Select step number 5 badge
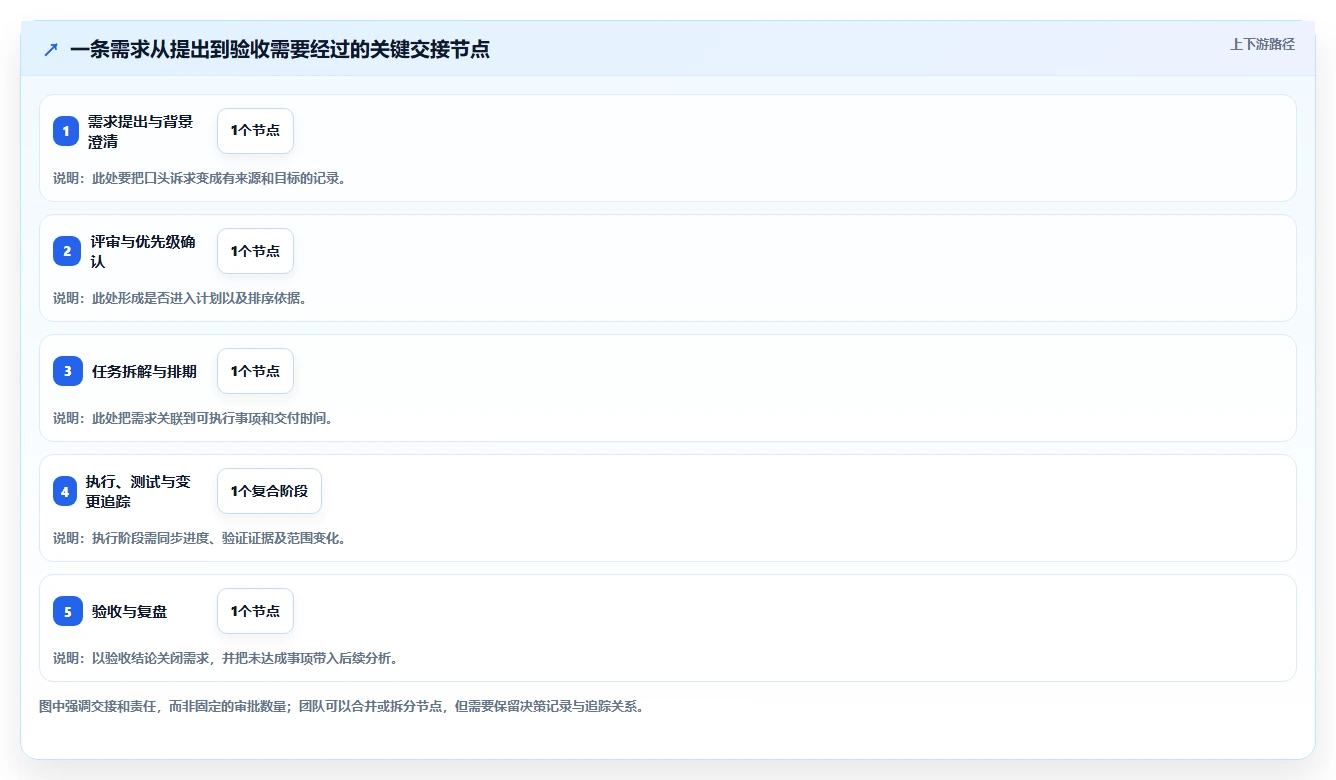The image size is (1336, 780). pos(68,611)
